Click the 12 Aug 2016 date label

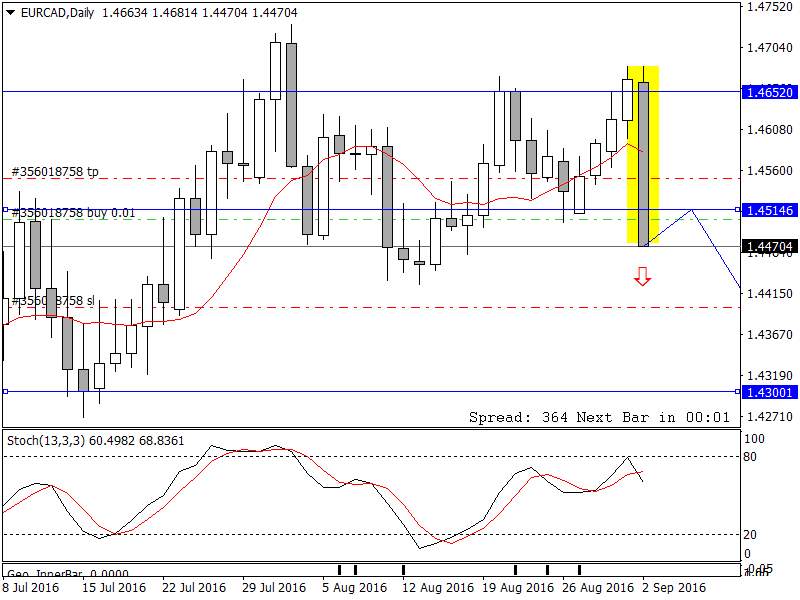pos(438,588)
